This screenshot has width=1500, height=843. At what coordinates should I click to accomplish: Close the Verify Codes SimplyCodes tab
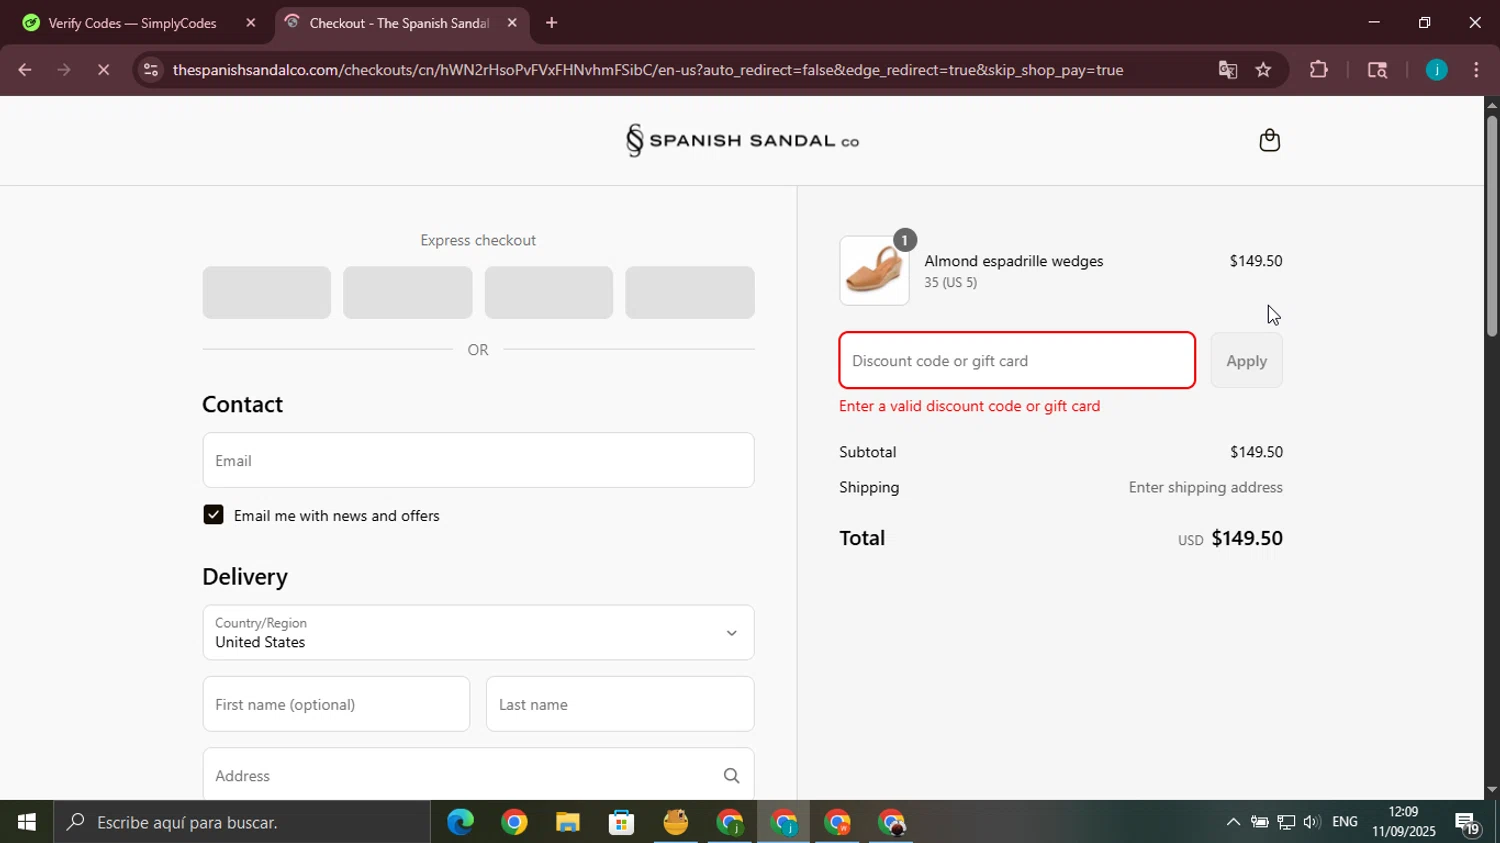pyautogui.click(x=251, y=23)
